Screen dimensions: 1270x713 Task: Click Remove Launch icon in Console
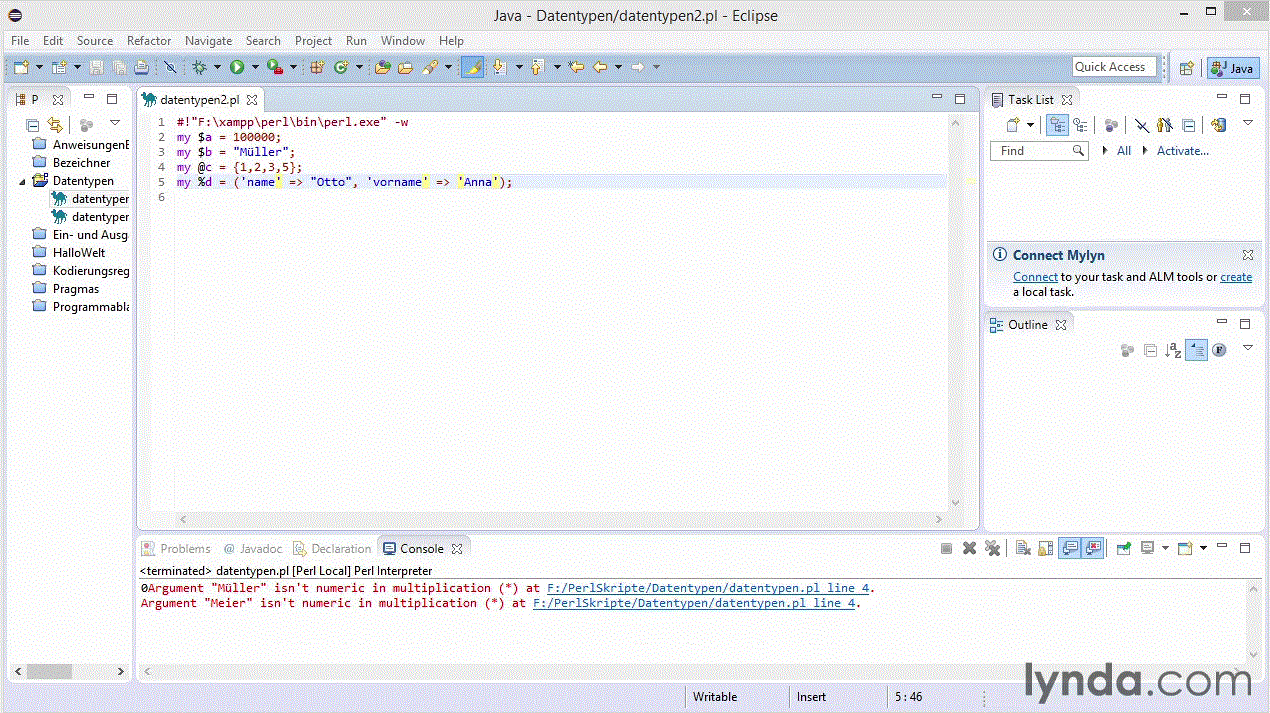pyautogui.click(x=969, y=548)
